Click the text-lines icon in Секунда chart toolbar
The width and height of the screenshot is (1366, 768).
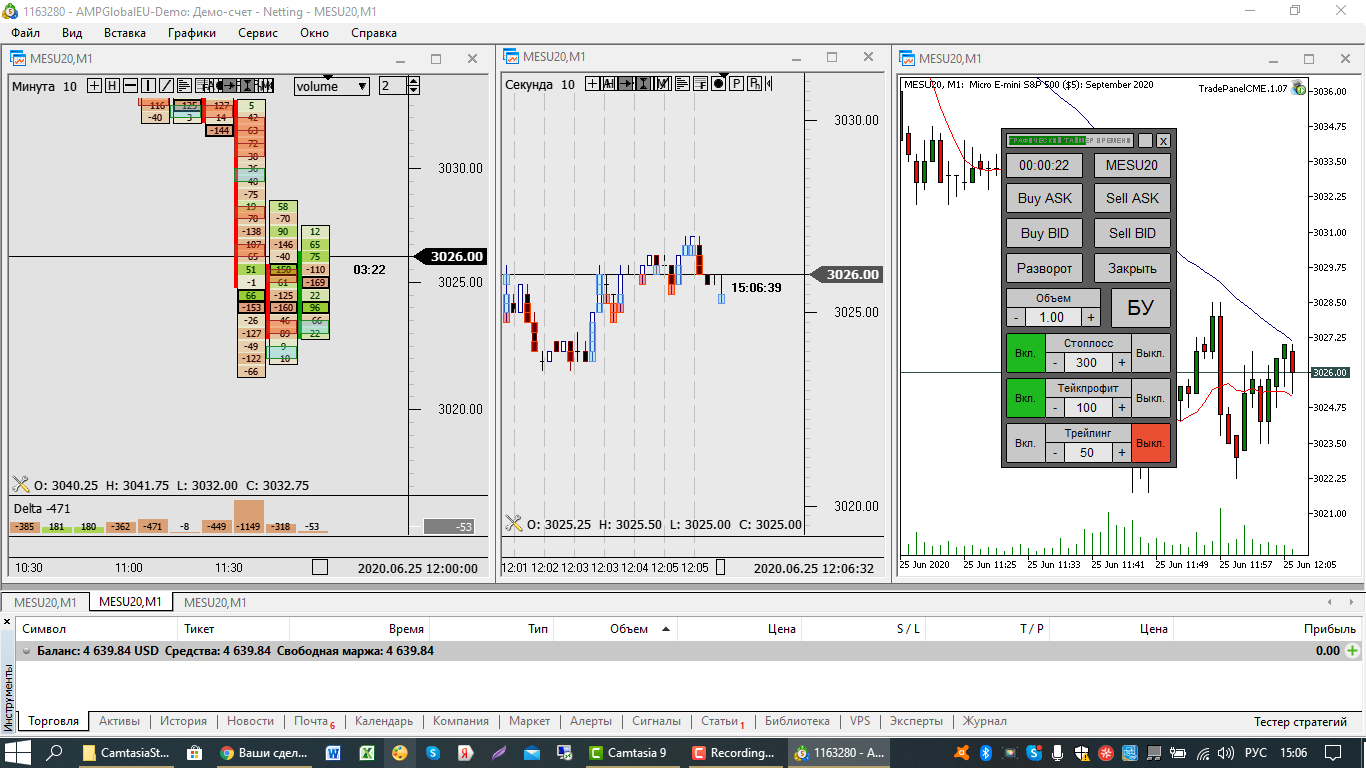(682, 84)
